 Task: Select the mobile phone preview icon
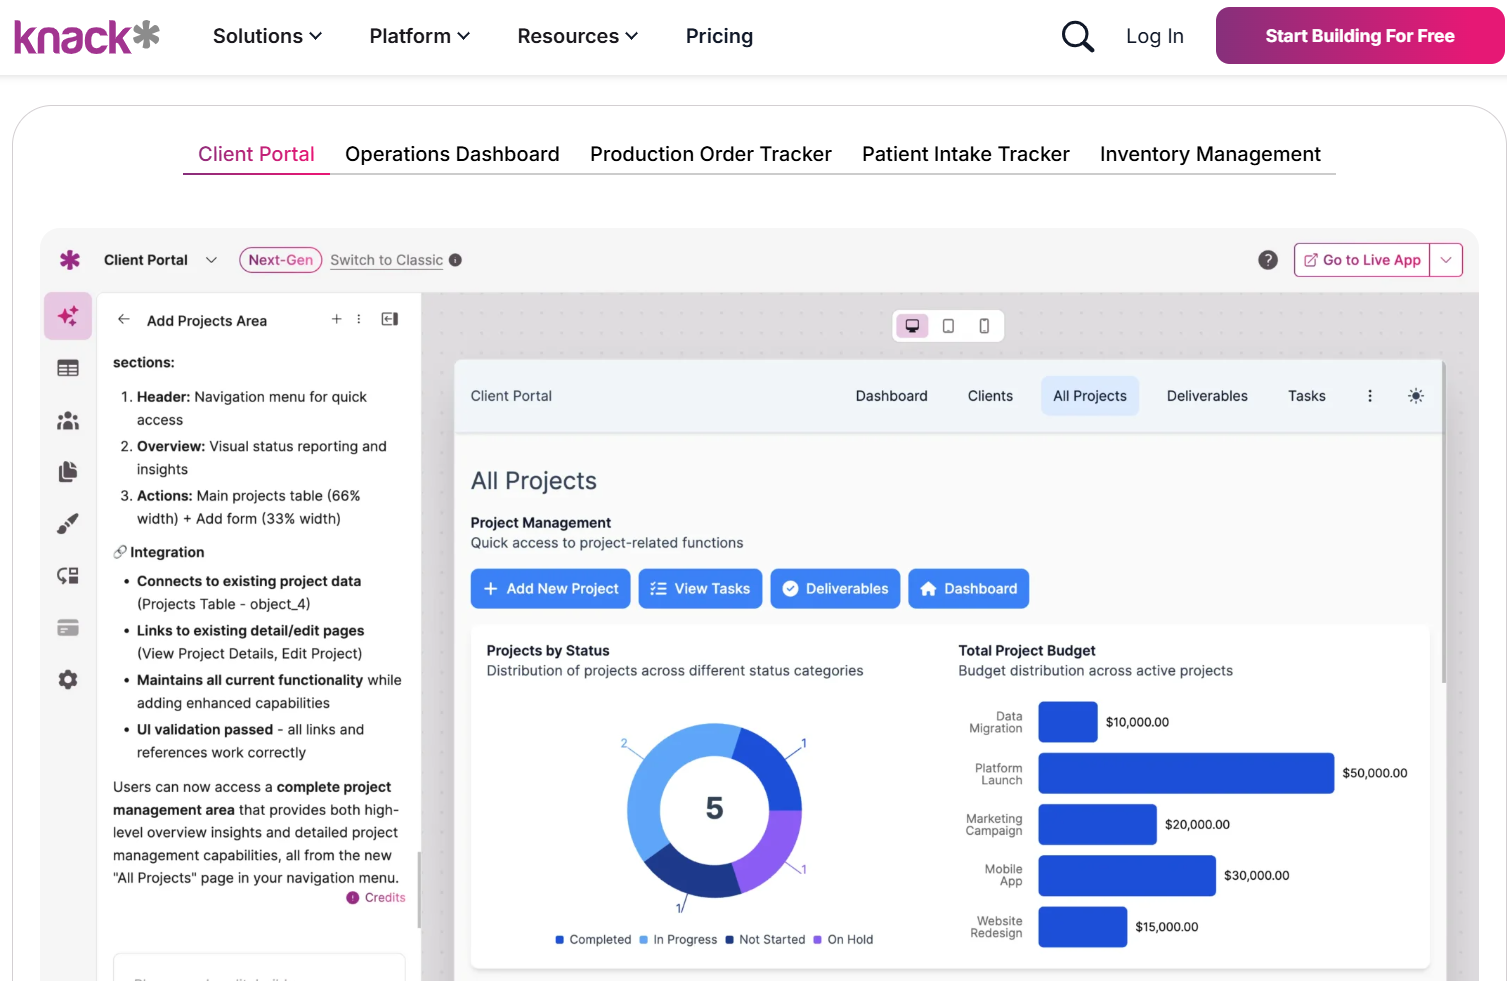click(x=984, y=326)
